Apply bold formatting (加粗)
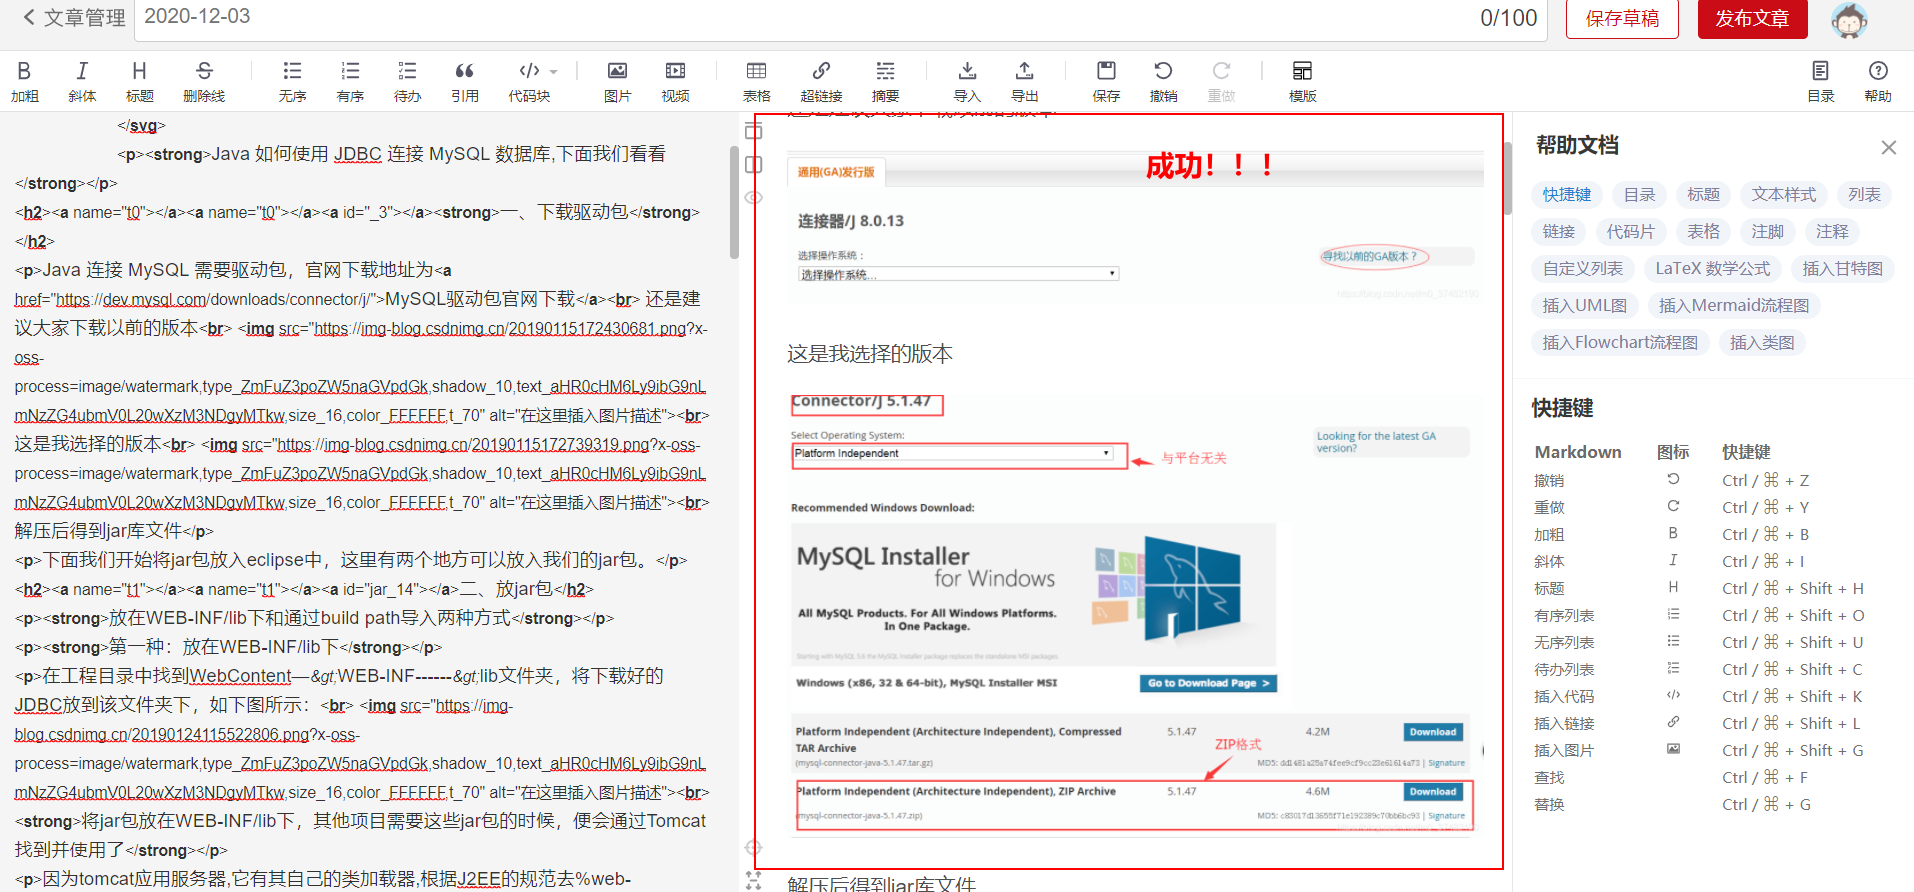This screenshot has height=892, width=1914. point(25,81)
